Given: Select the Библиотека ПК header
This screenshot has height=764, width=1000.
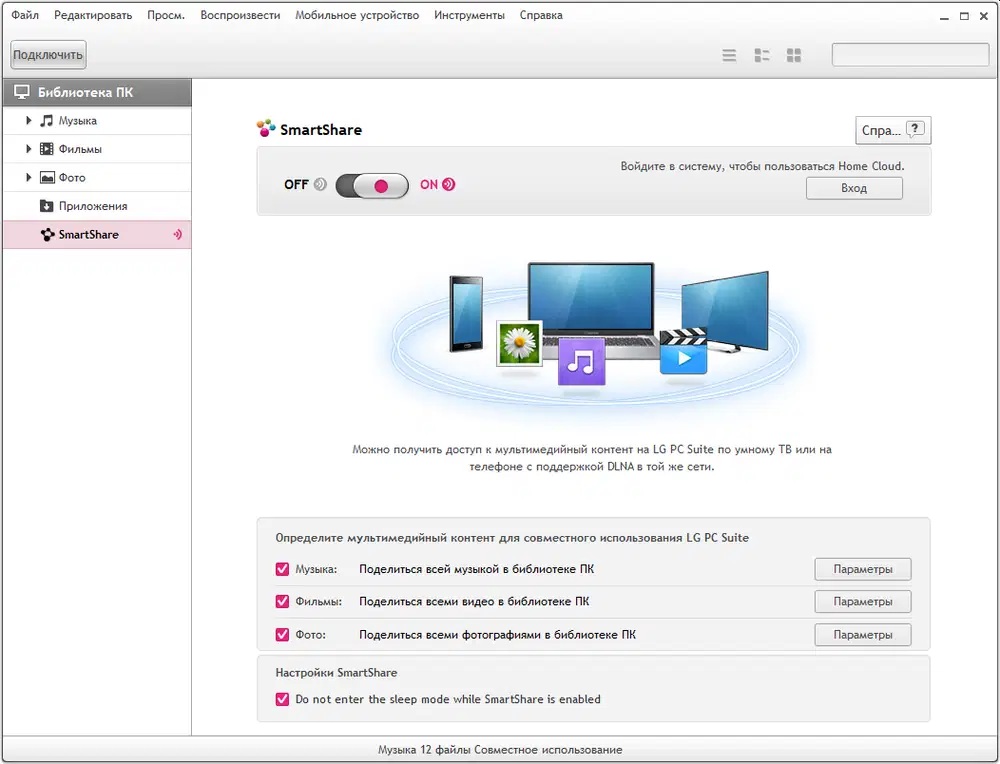Looking at the screenshot, I should [x=97, y=92].
